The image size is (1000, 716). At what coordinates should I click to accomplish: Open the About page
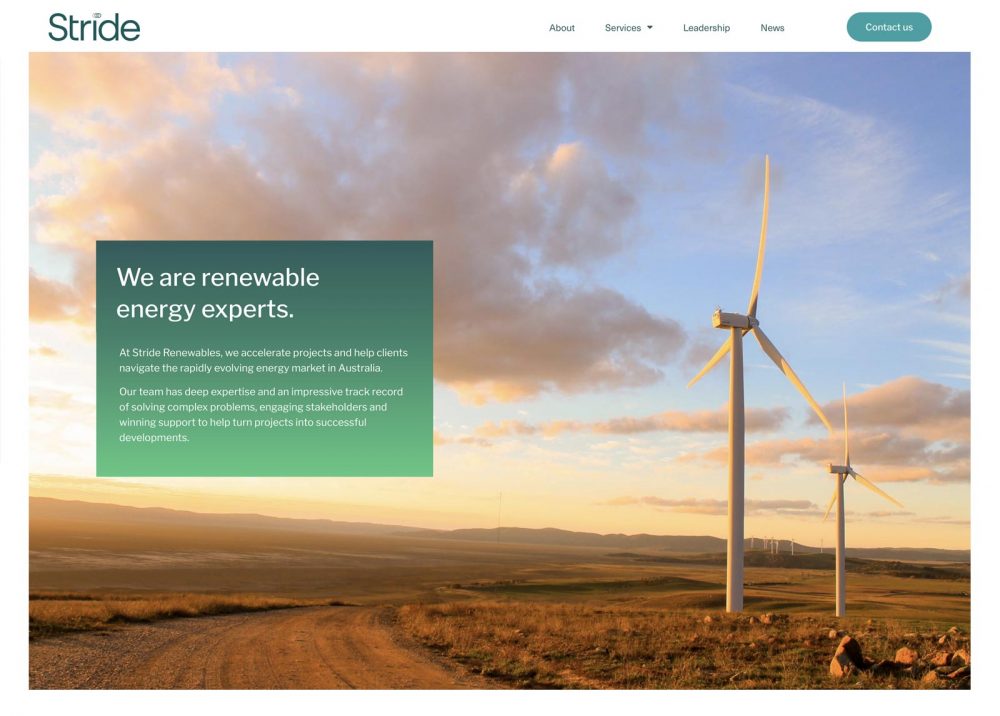561,28
